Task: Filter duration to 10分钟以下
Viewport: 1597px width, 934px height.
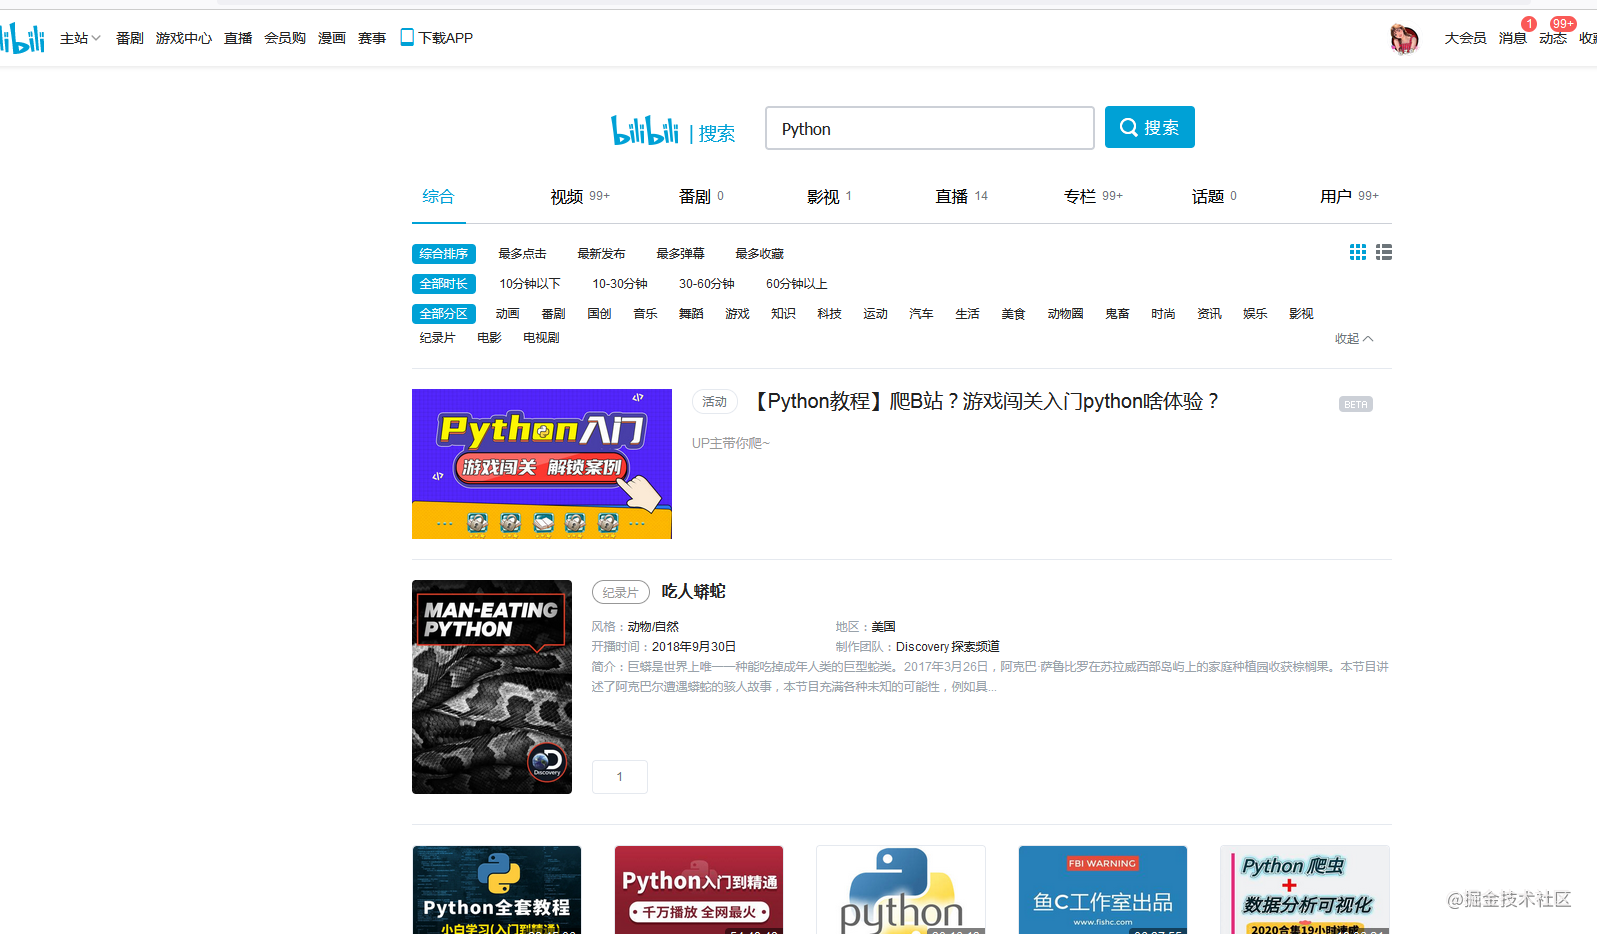Action: [x=530, y=284]
